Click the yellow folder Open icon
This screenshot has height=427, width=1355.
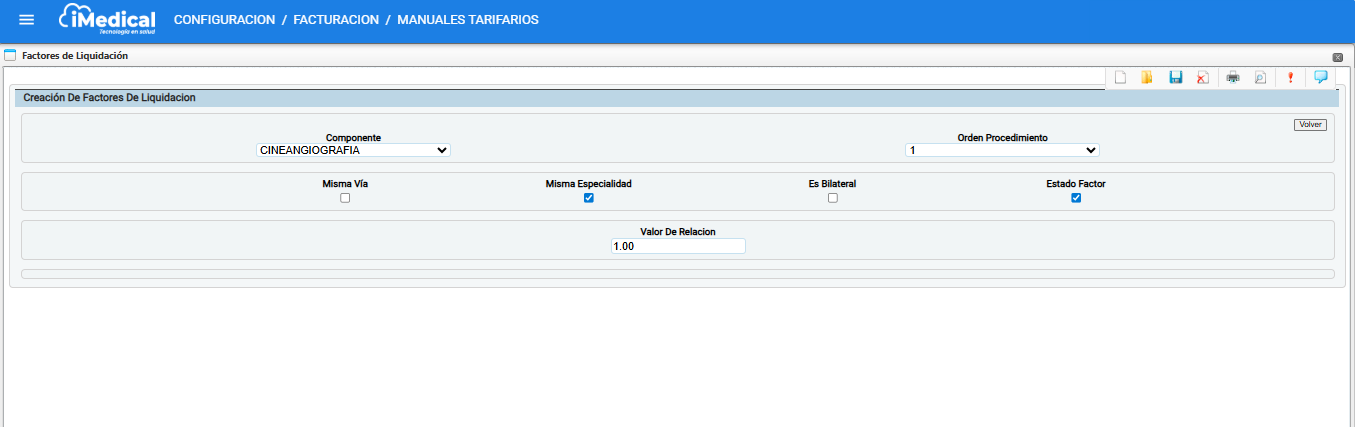[x=1147, y=78]
